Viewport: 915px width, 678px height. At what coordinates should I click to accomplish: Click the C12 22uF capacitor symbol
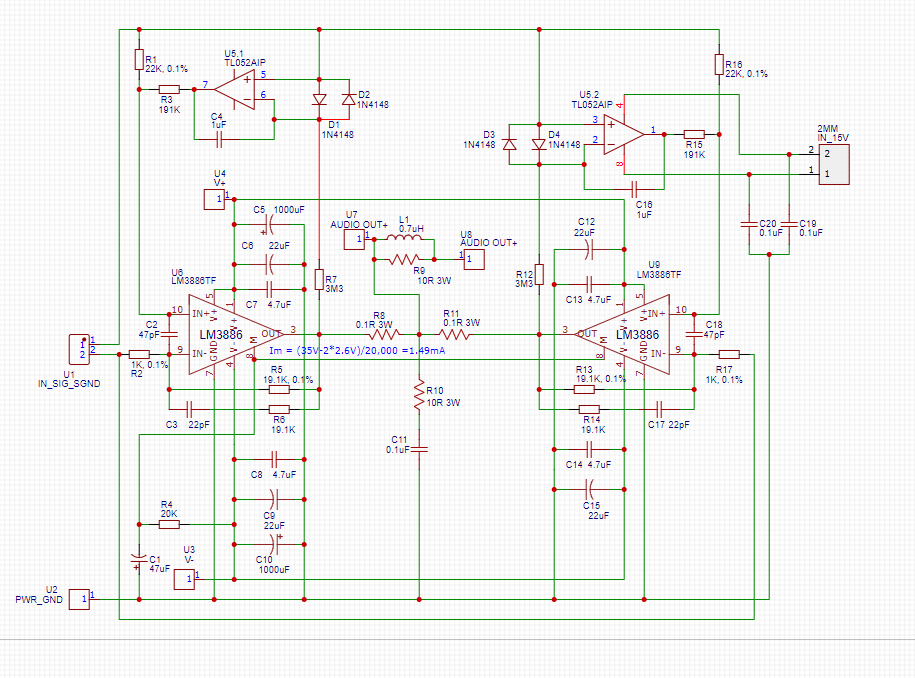(589, 249)
